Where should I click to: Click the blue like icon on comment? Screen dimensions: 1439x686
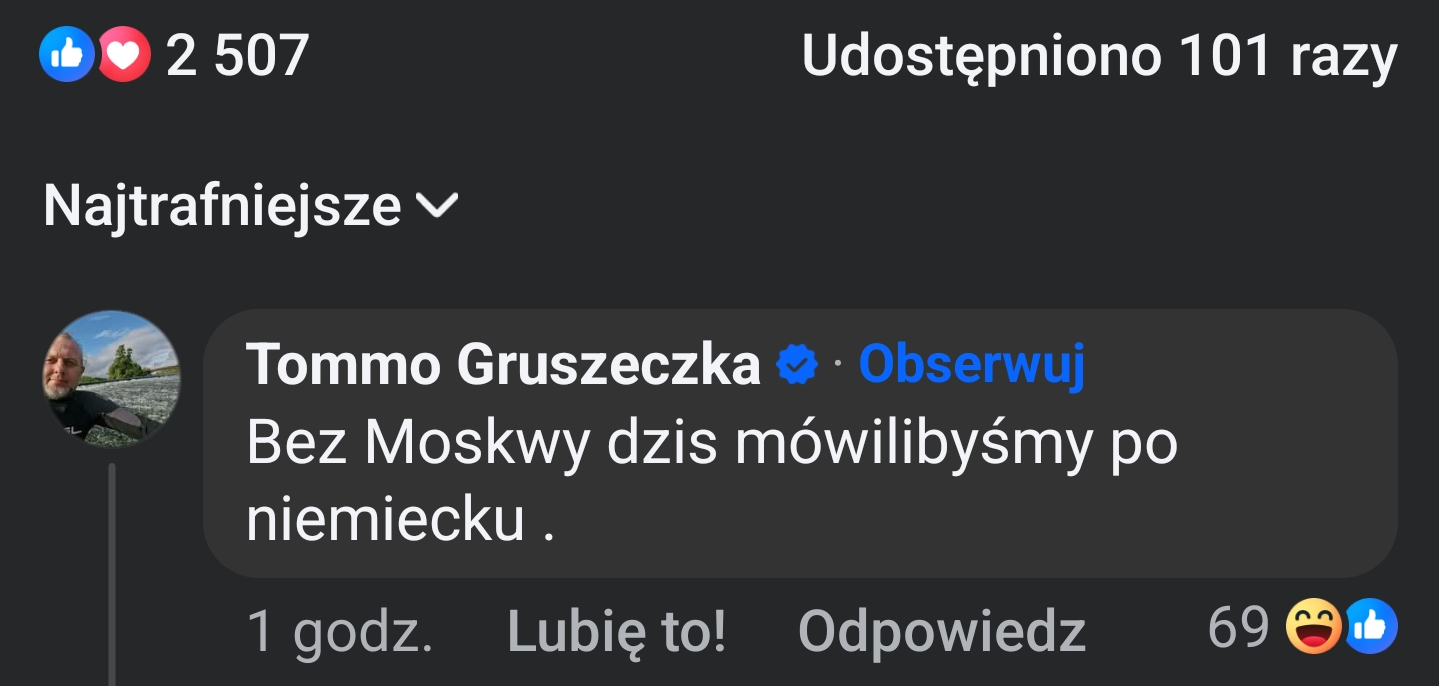[x=1370, y=629]
